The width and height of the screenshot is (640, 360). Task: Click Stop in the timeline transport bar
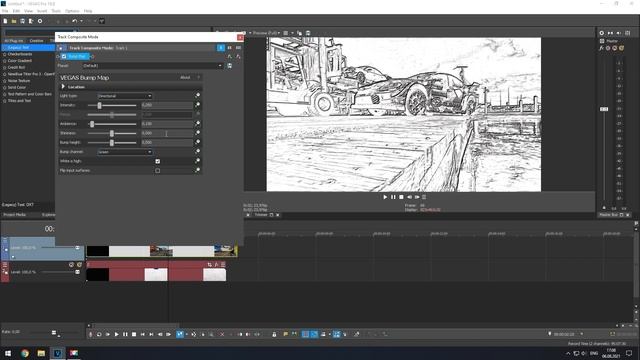click(x=134, y=334)
